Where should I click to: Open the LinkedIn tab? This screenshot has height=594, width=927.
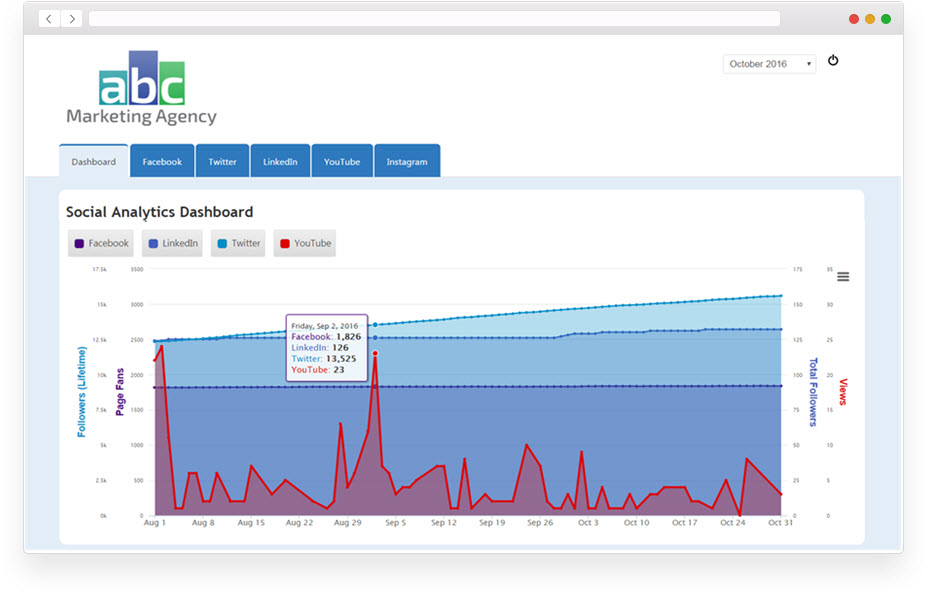tap(280, 162)
